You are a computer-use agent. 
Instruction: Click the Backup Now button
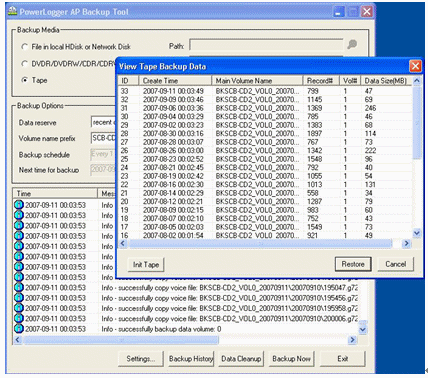click(291, 359)
